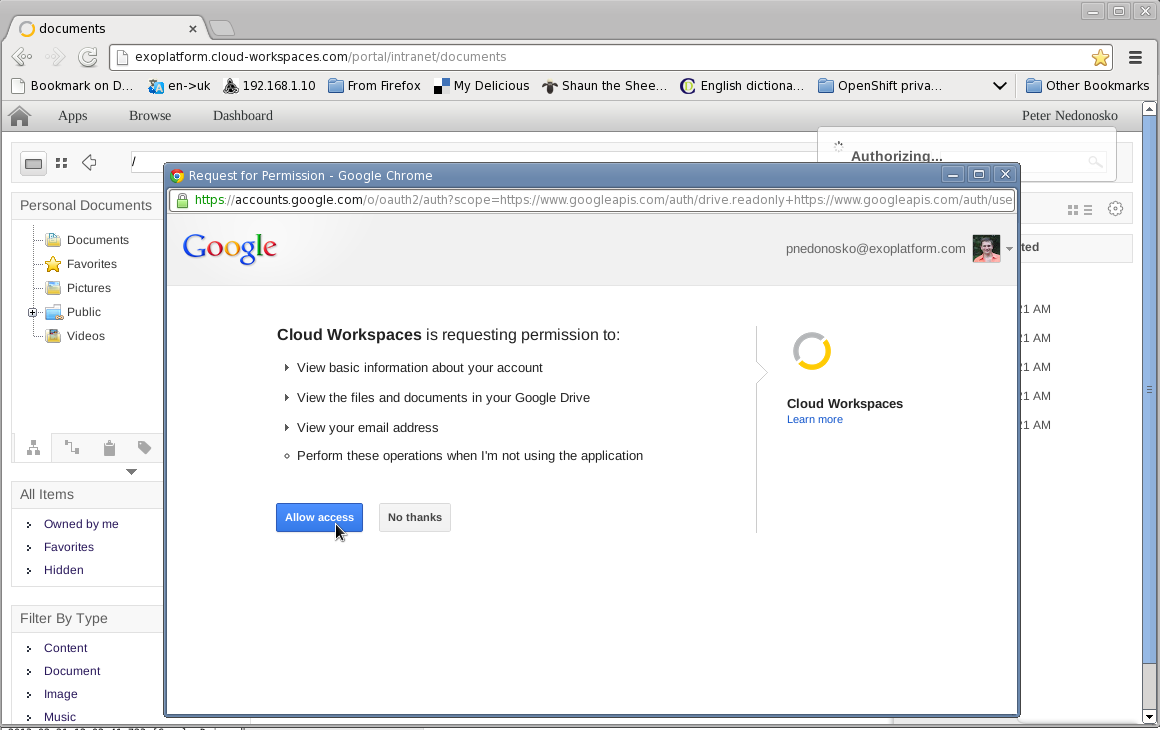
Task: Filter by type Music
Action: click(x=60, y=717)
